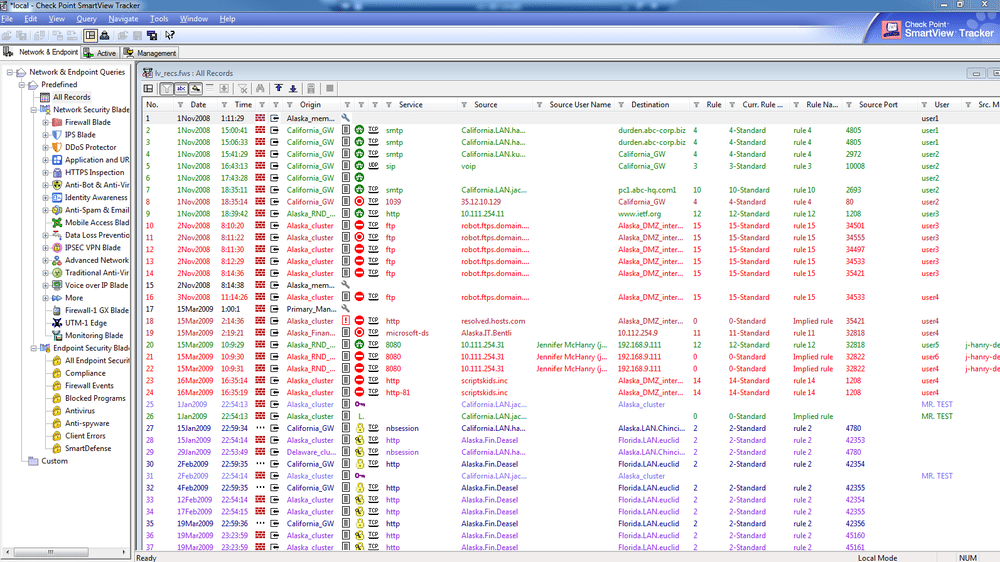Expand the IPSEC VPN Blade node
The image size is (1000, 562).
click(45, 247)
